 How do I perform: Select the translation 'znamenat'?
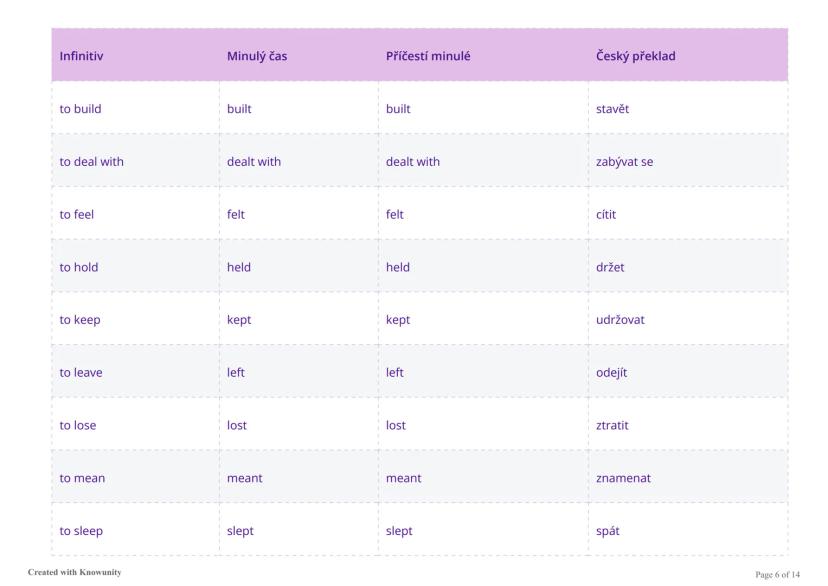[623, 478]
